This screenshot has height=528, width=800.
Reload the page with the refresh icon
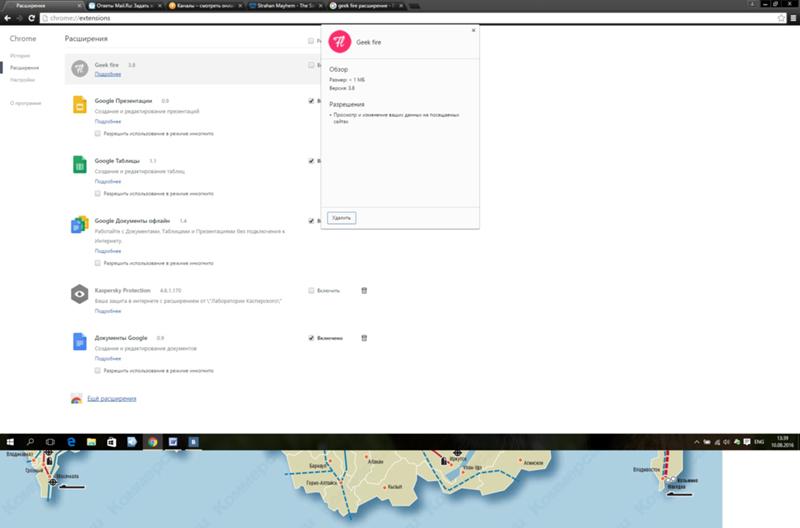click(x=32, y=18)
